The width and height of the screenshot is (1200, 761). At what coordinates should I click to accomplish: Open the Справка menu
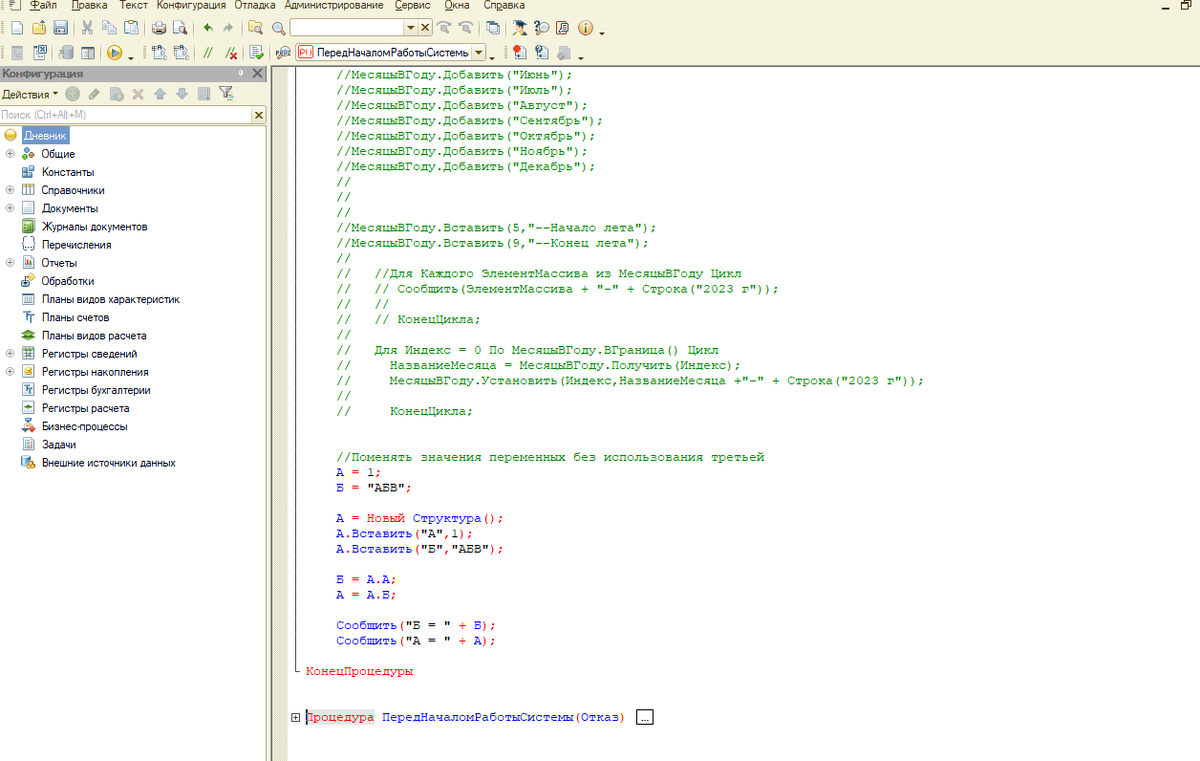[x=504, y=5]
